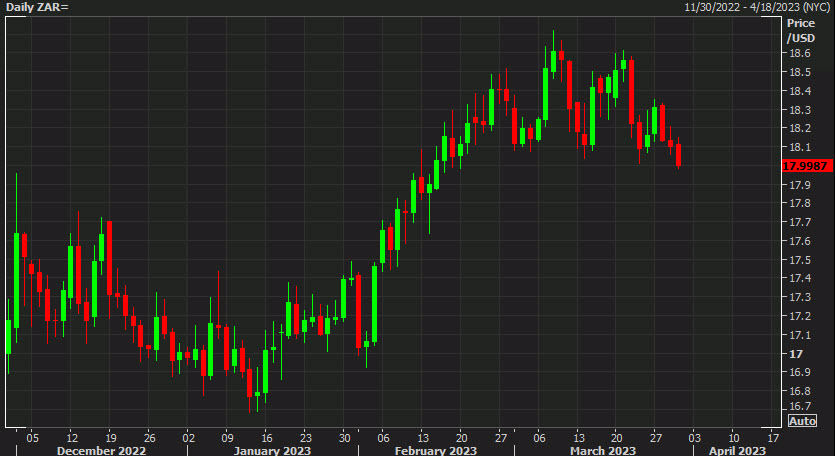The height and width of the screenshot is (456, 835).
Task: Click the Auto scale button
Action: click(x=802, y=421)
